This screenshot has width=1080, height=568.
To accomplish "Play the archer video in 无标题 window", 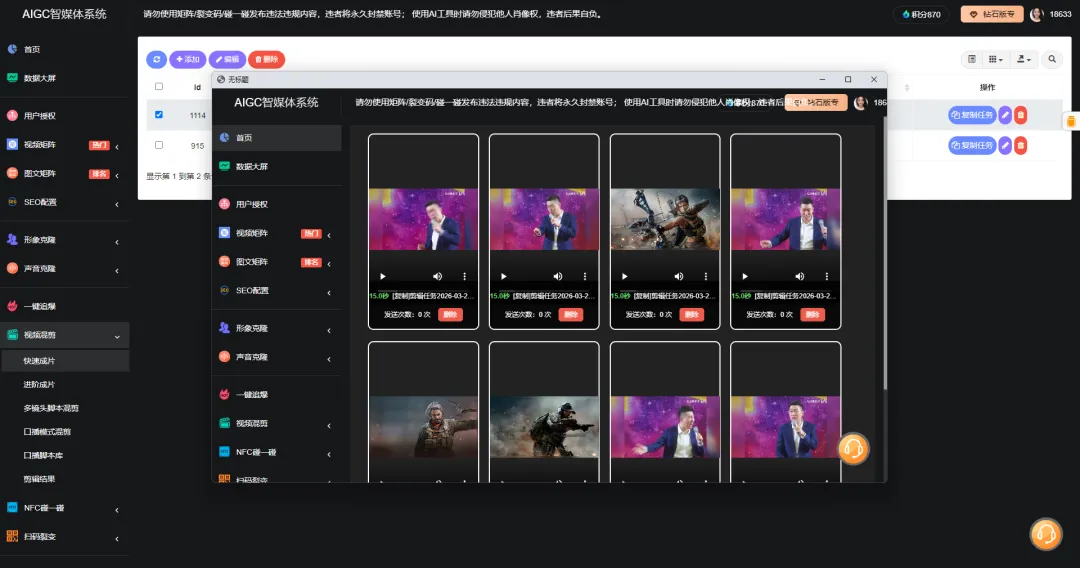I will [625, 276].
